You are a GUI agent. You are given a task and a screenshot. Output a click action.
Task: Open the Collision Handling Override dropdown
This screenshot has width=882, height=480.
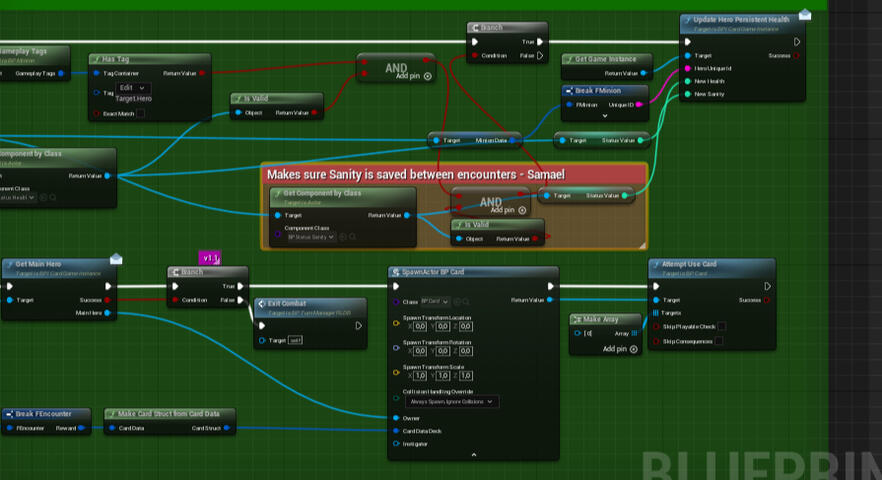450,401
